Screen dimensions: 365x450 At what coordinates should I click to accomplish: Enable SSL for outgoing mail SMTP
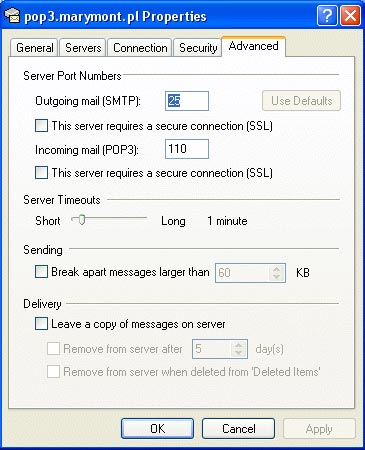[x=41, y=126]
